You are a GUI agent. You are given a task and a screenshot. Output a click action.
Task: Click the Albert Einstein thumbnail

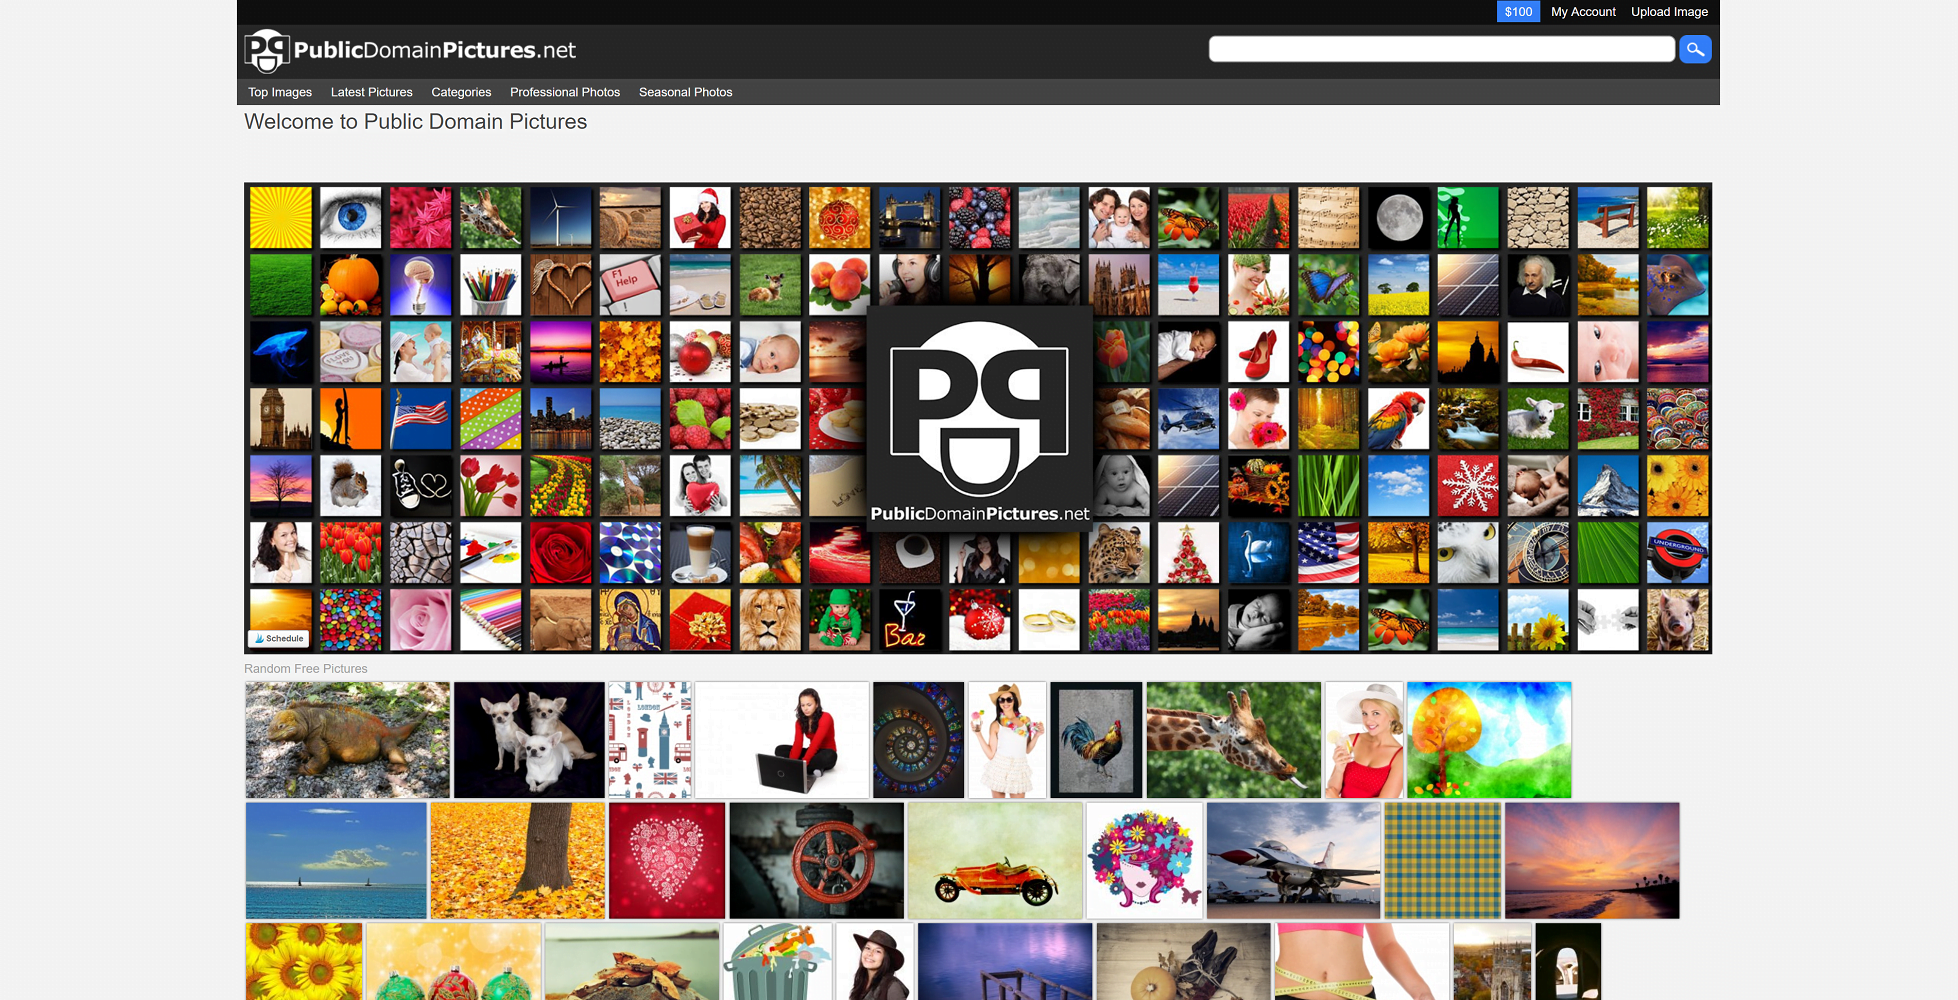[x=1538, y=284]
